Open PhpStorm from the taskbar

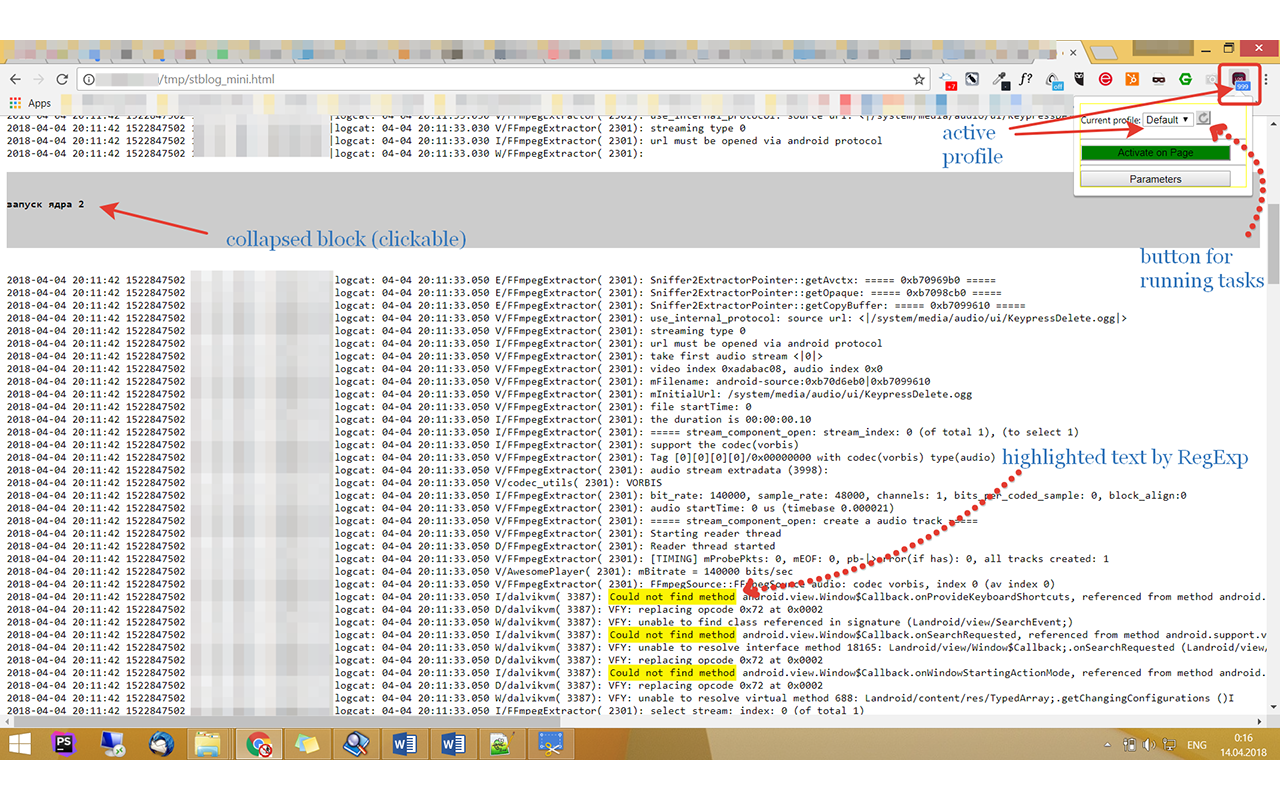(x=66, y=744)
